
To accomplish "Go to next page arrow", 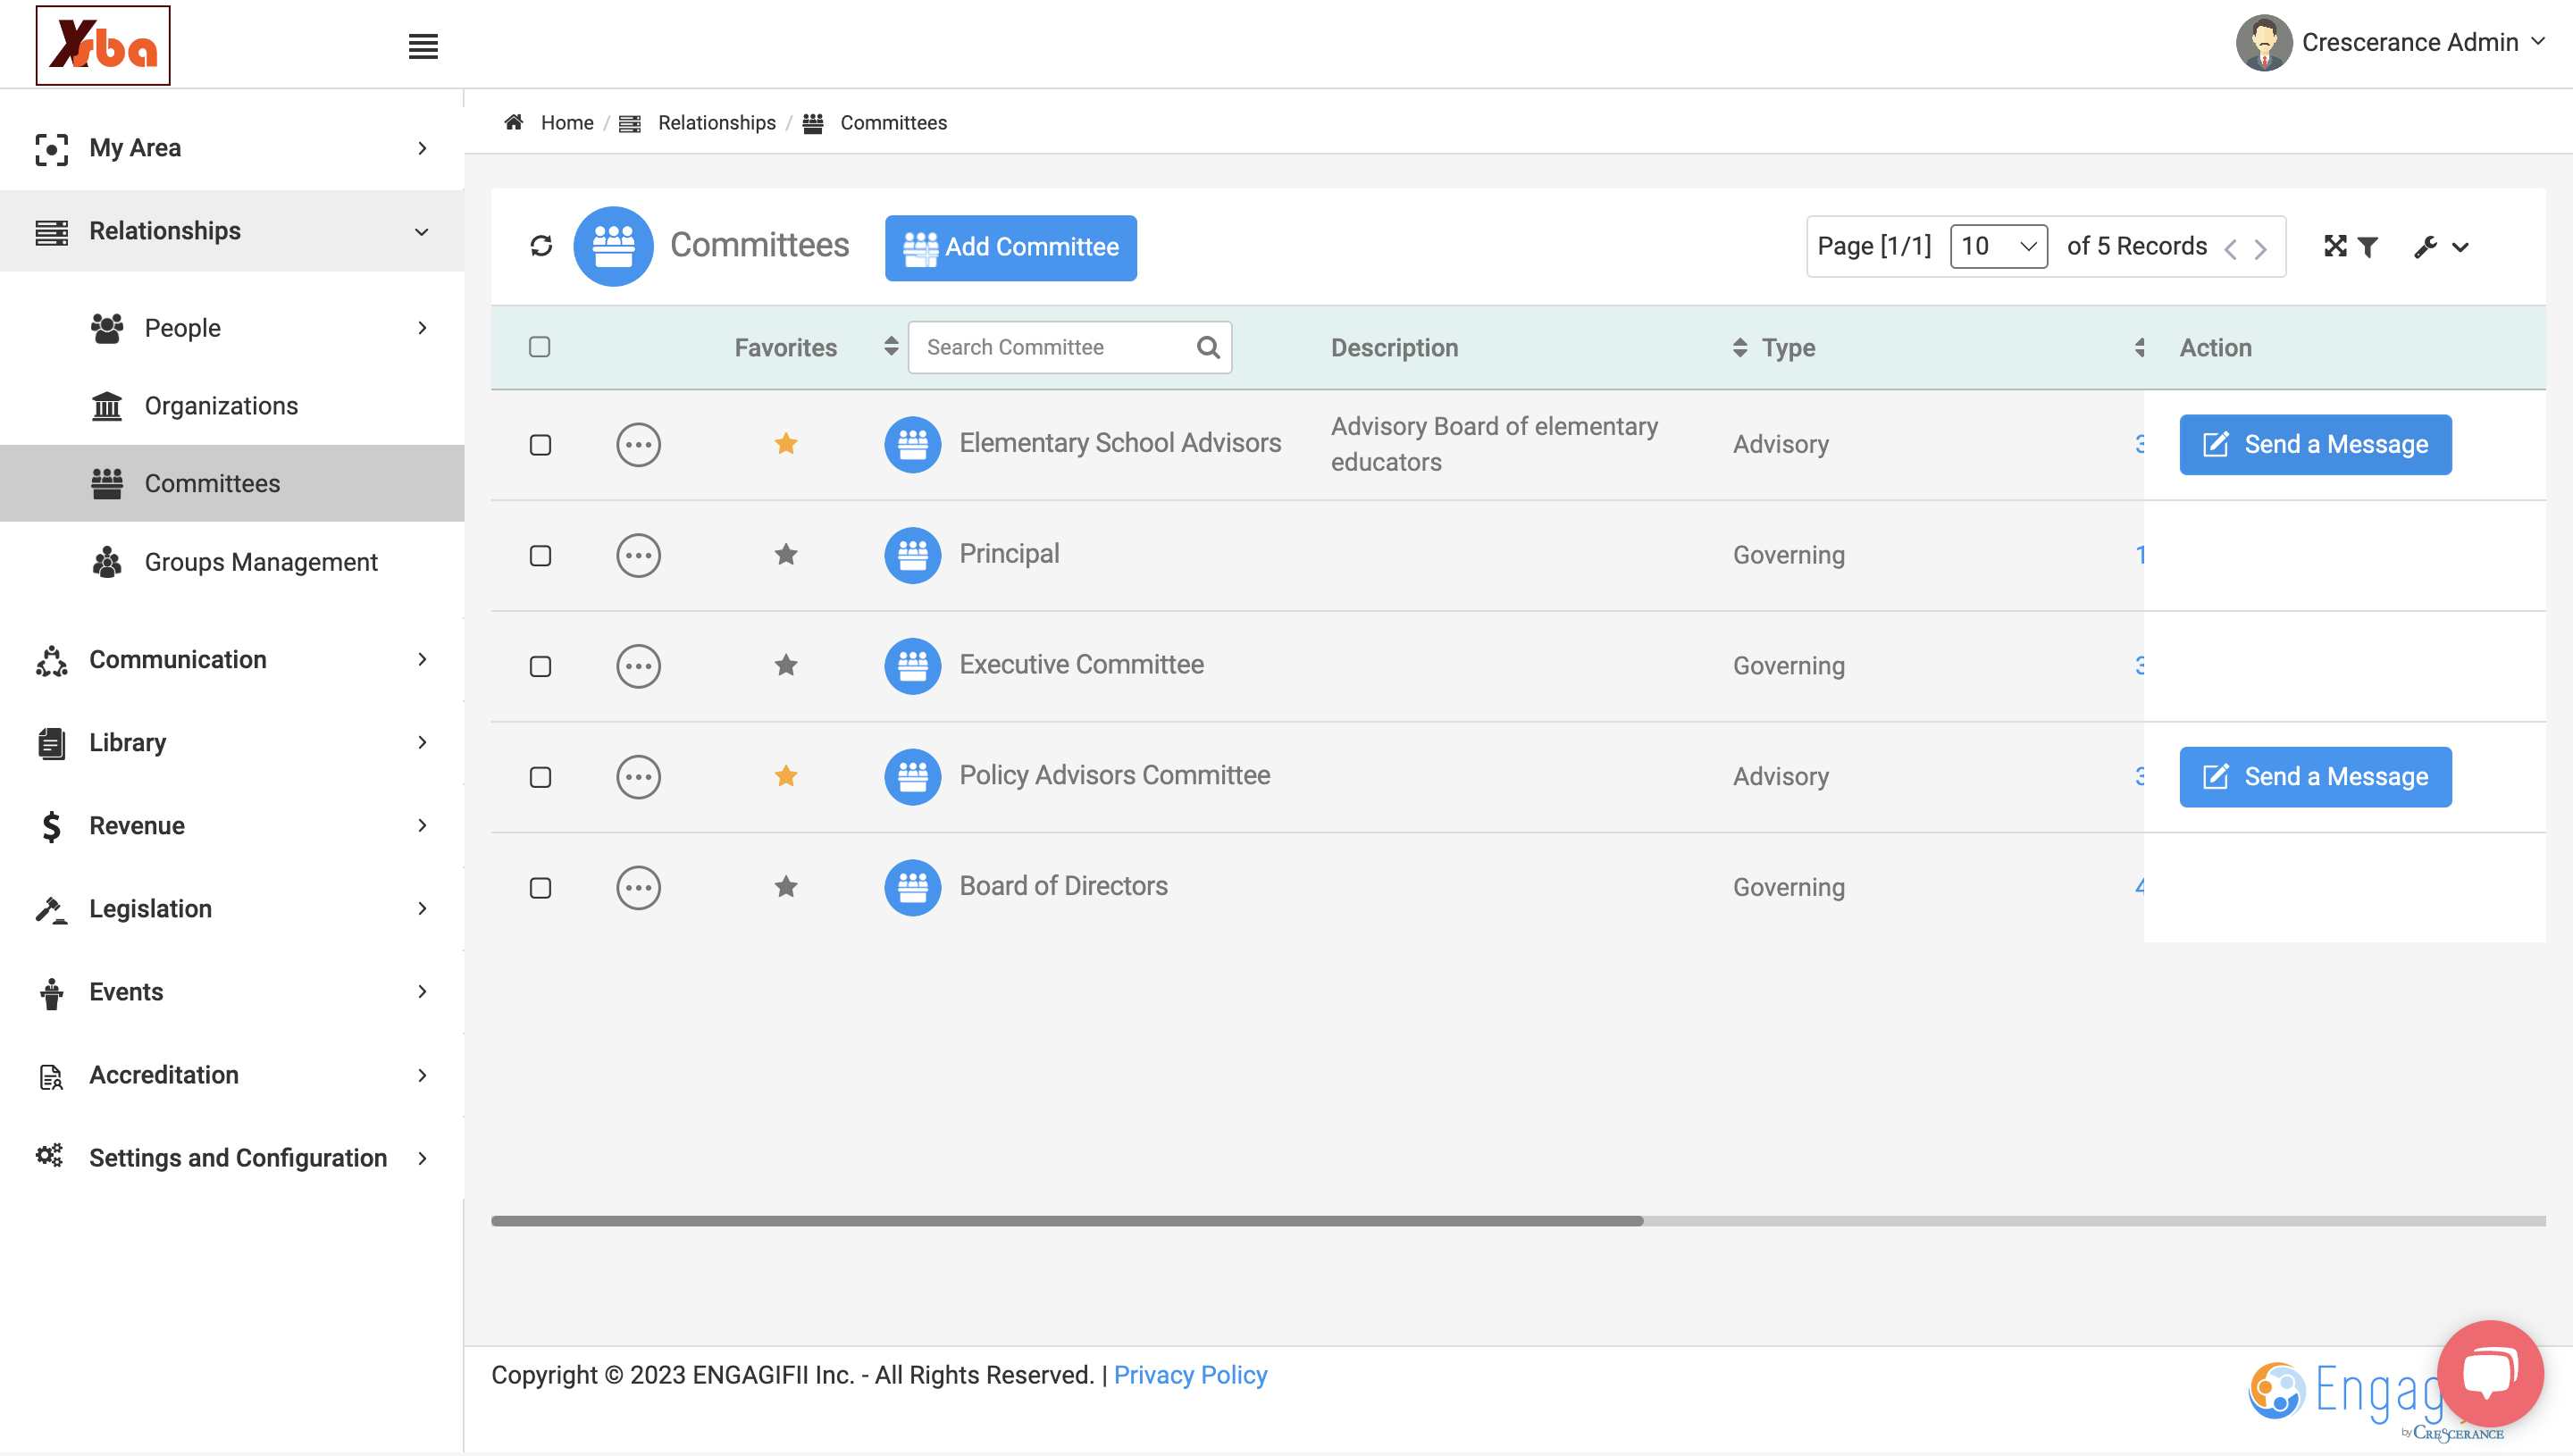I will (x=2260, y=249).
